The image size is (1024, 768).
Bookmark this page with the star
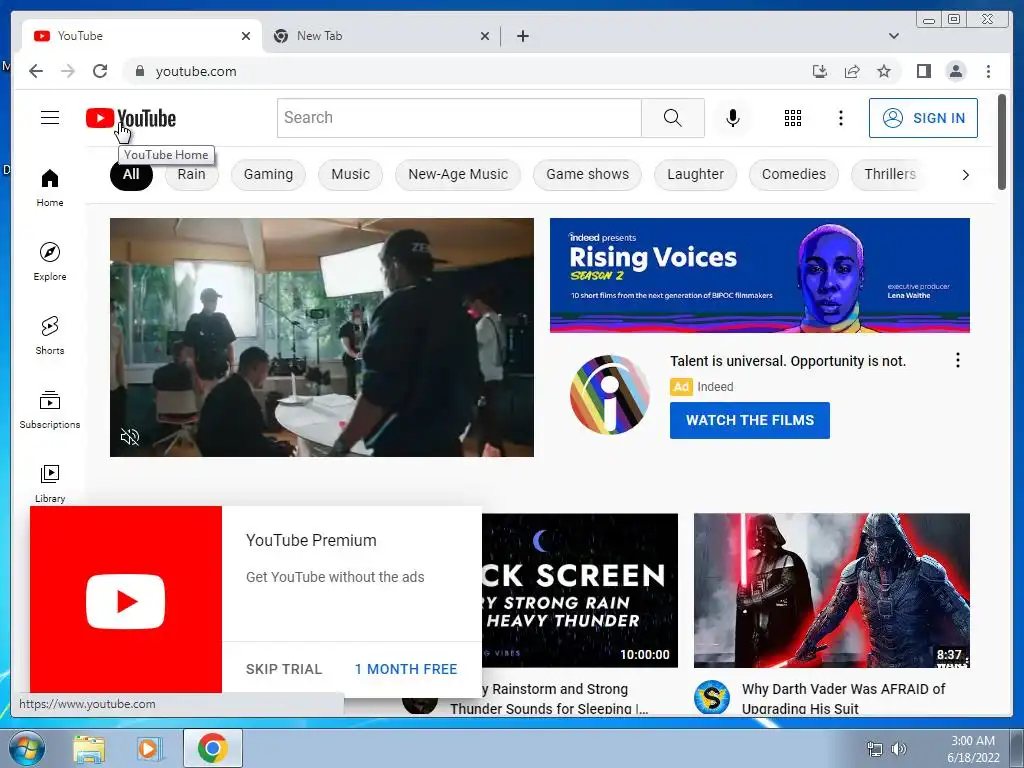tap(884, 71)
